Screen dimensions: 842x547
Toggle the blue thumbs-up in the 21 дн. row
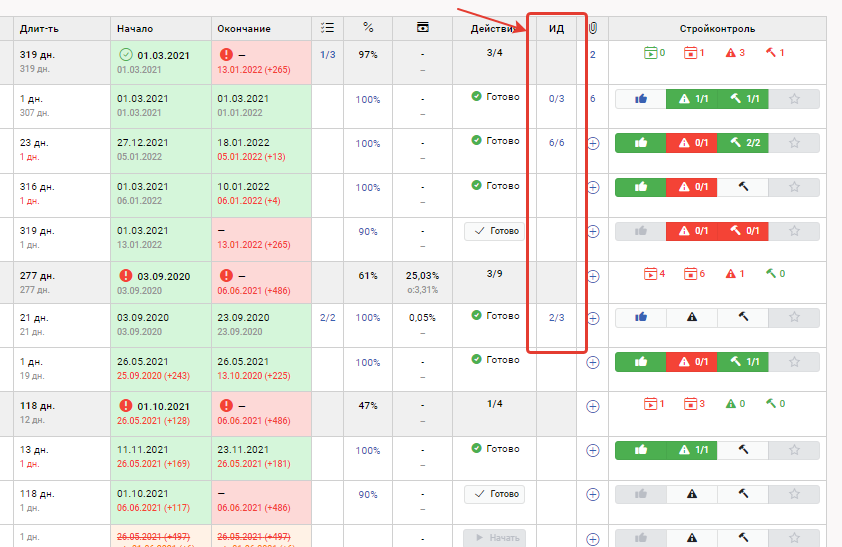pos(640,317)
